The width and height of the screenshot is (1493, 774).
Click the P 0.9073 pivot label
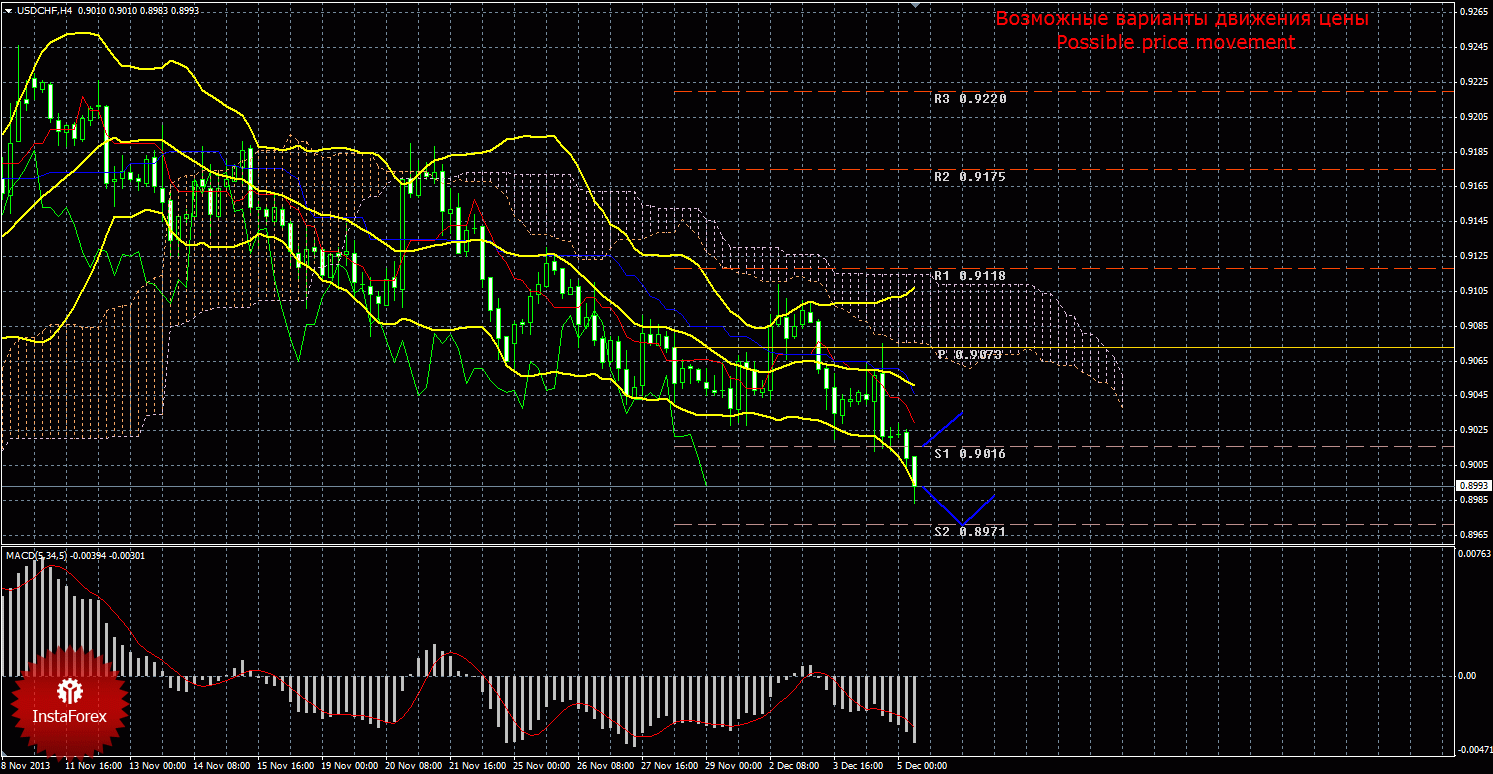point(970,354)
